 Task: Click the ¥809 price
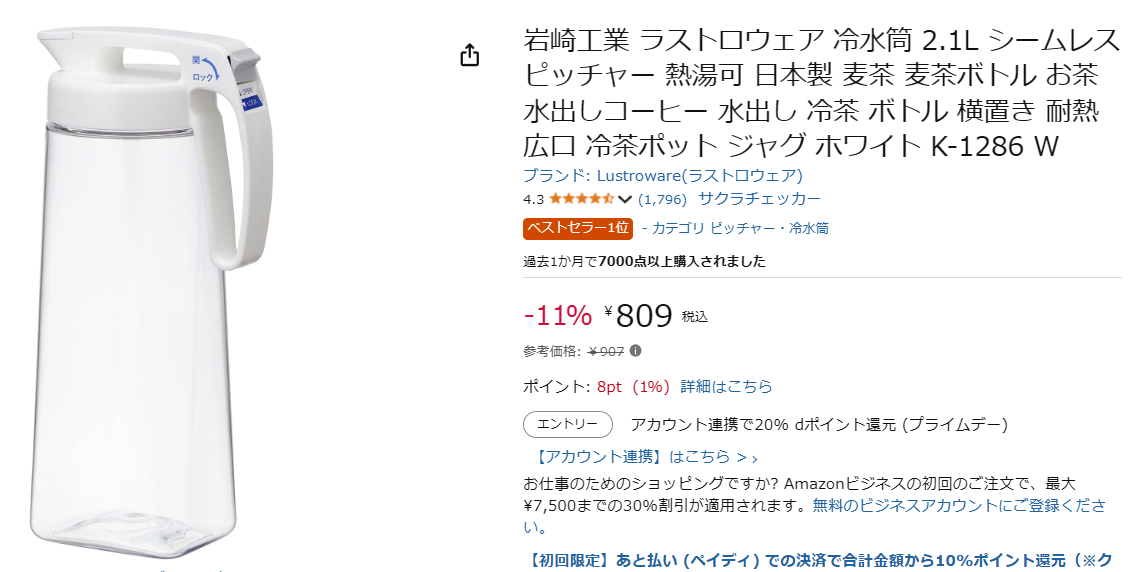coord(638,316)
